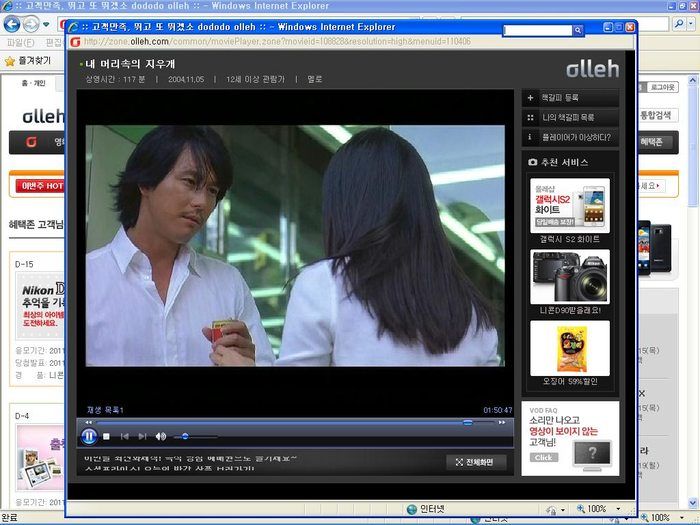Click the olleh logo in player
The height and width of the screenshot is (525, 700).
coord(592,69)
